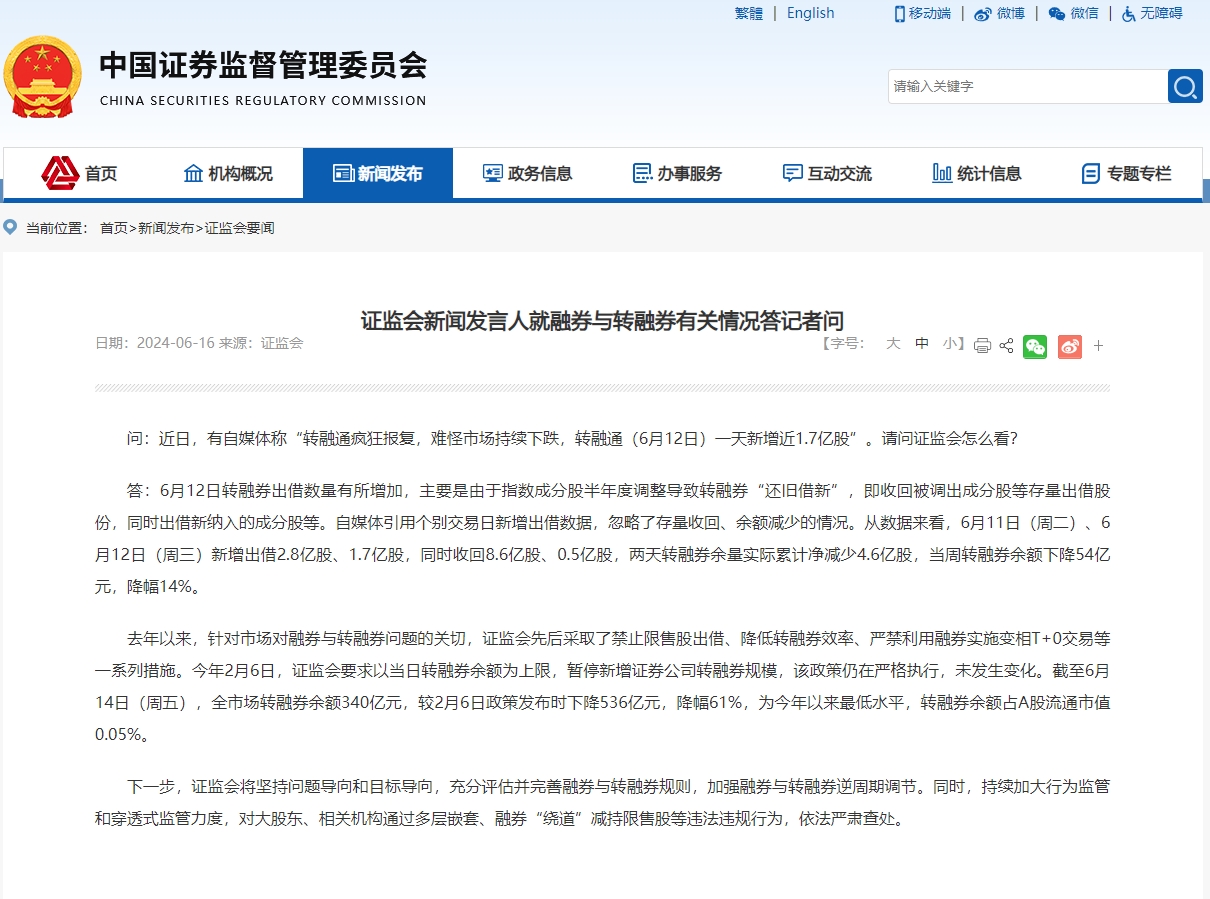The height and width of the screenshot is (899, 1210).
Task: Click the date text 2024-06-16
Action: [176, 343]
